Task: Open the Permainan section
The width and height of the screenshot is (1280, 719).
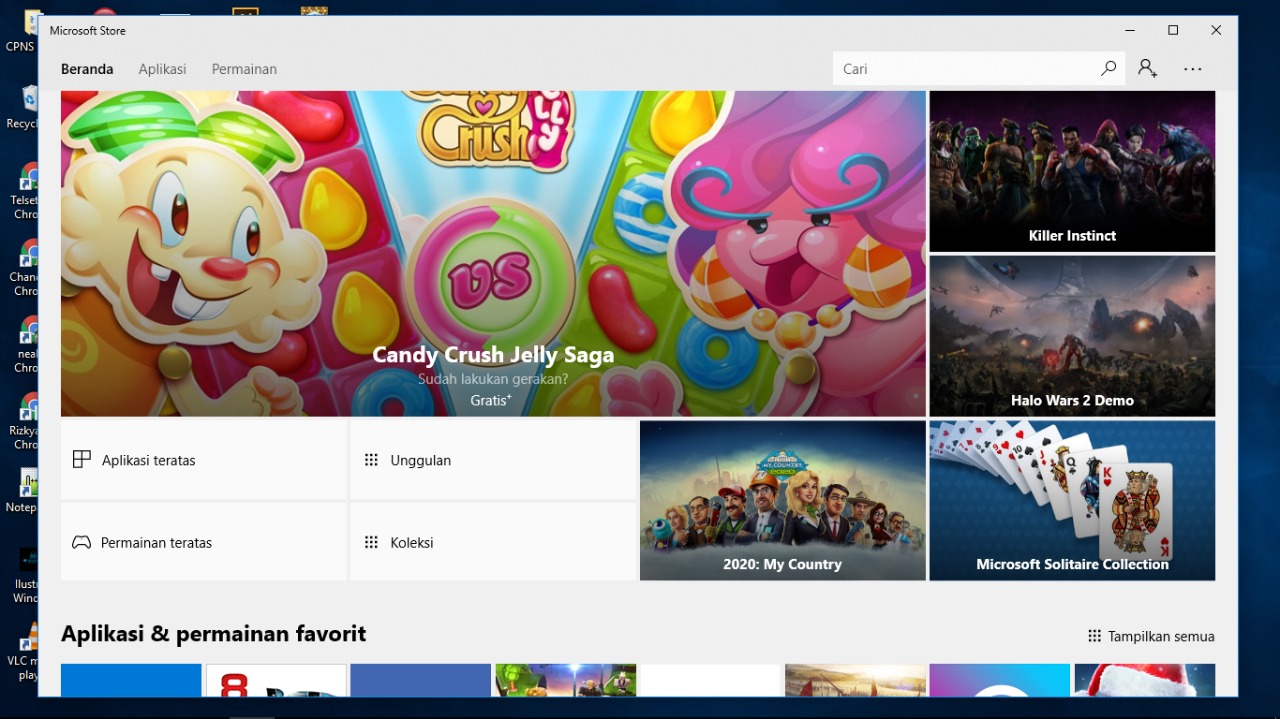Action: [x=244, y=69]
